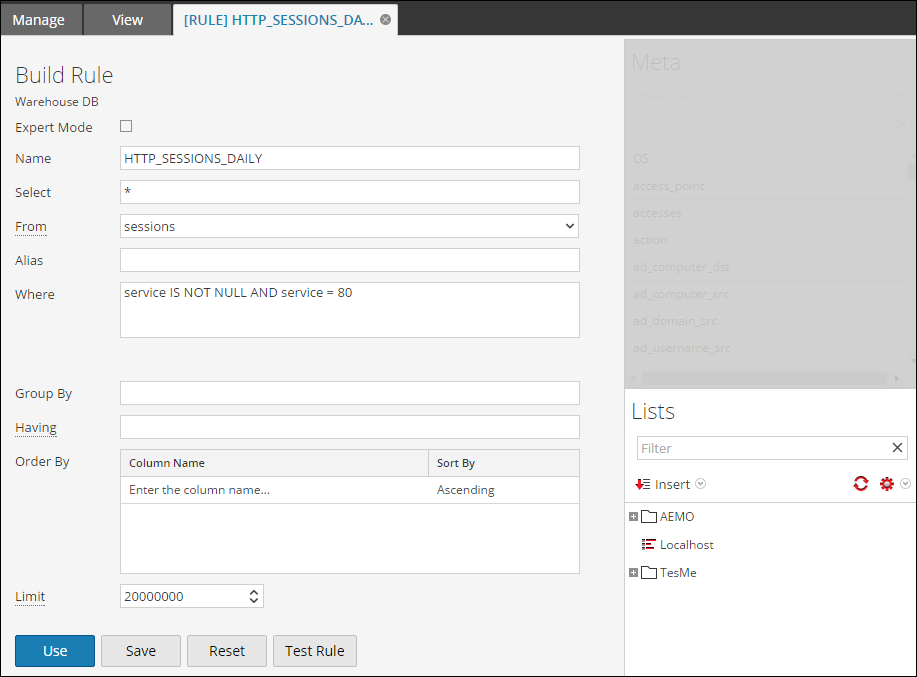Open the Lists settings gear
This screenshot has height=677, width=917.
(886, 484)
